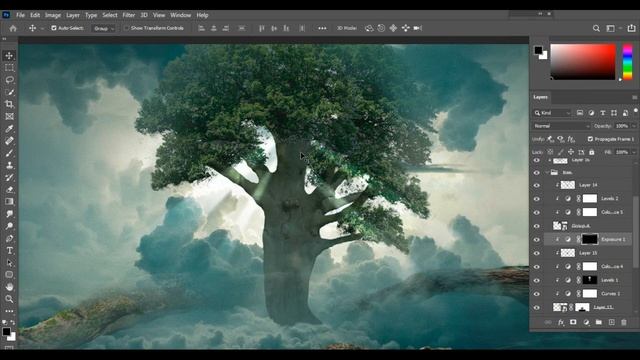Toggle visibility of Levels 1 layer

click(537, 280)
